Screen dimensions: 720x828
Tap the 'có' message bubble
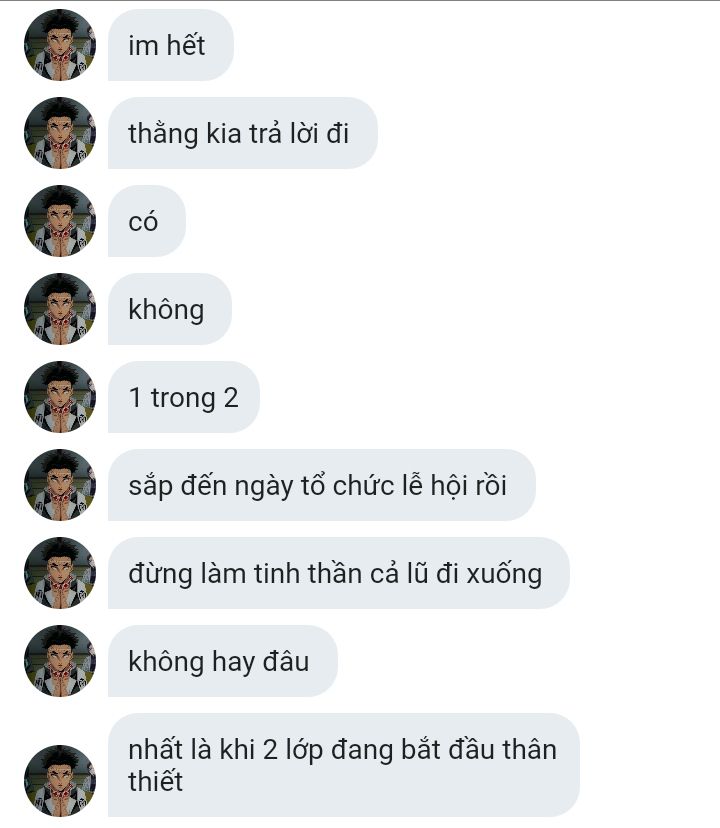pos(147,221)
